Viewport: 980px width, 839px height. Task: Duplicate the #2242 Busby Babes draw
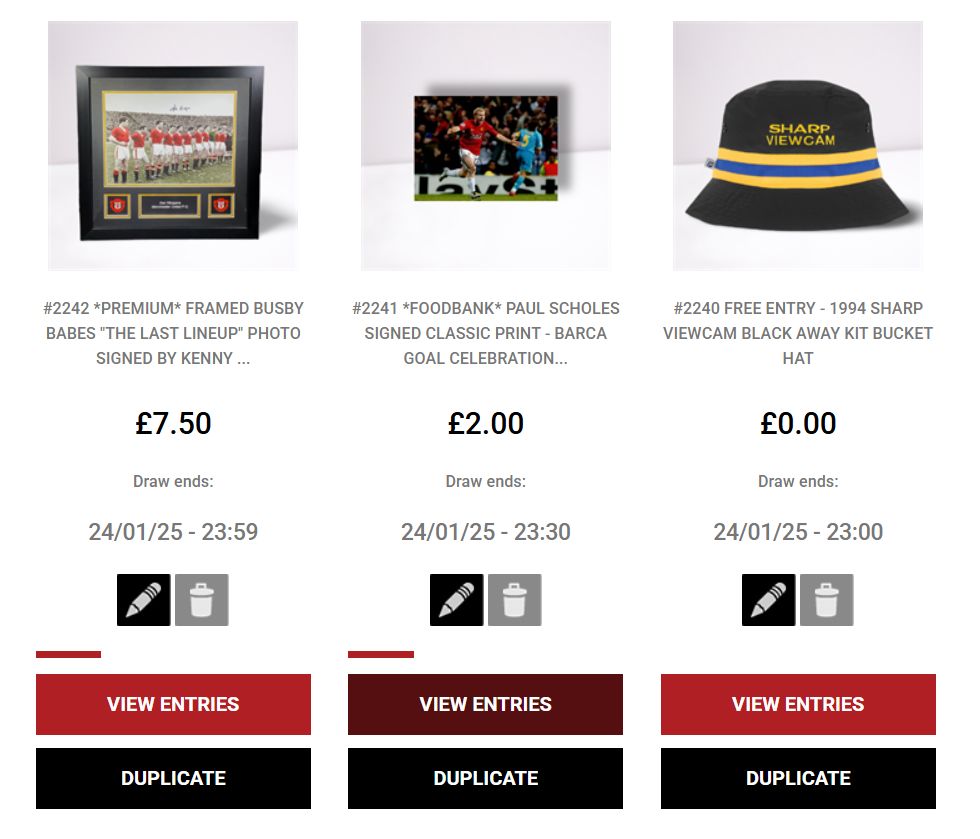coord(173,778)
